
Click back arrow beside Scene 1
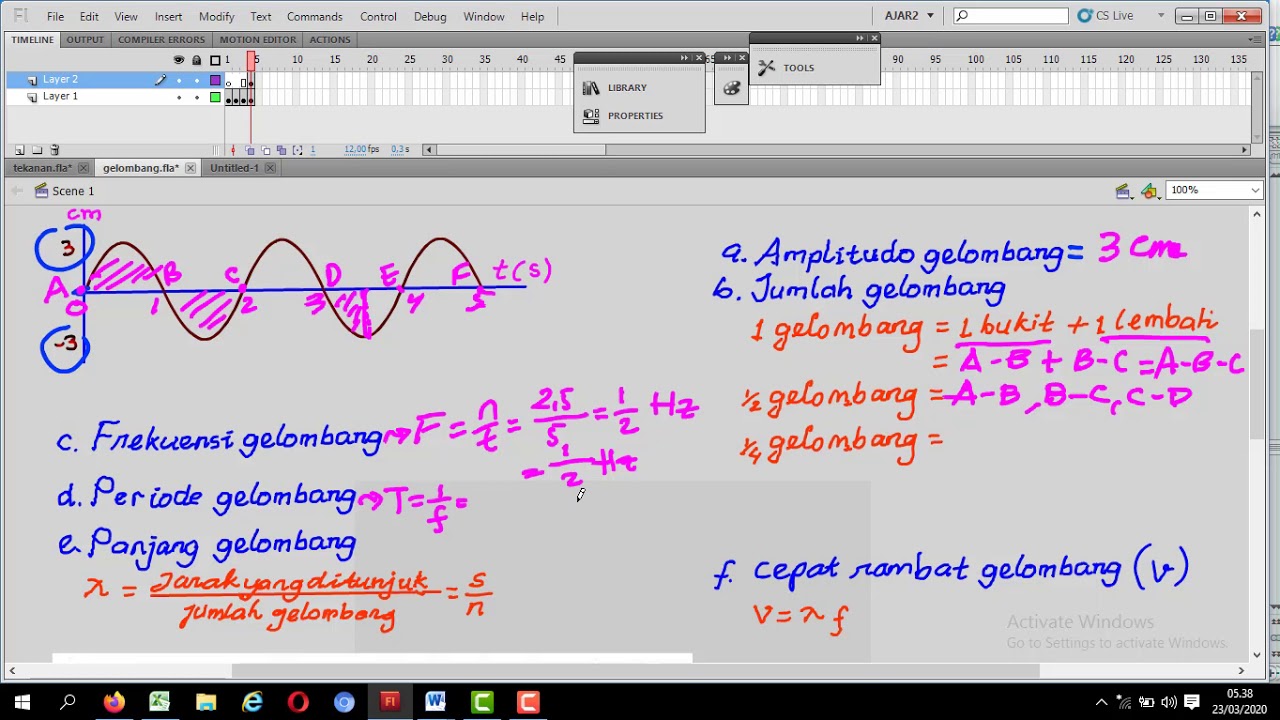17,191
